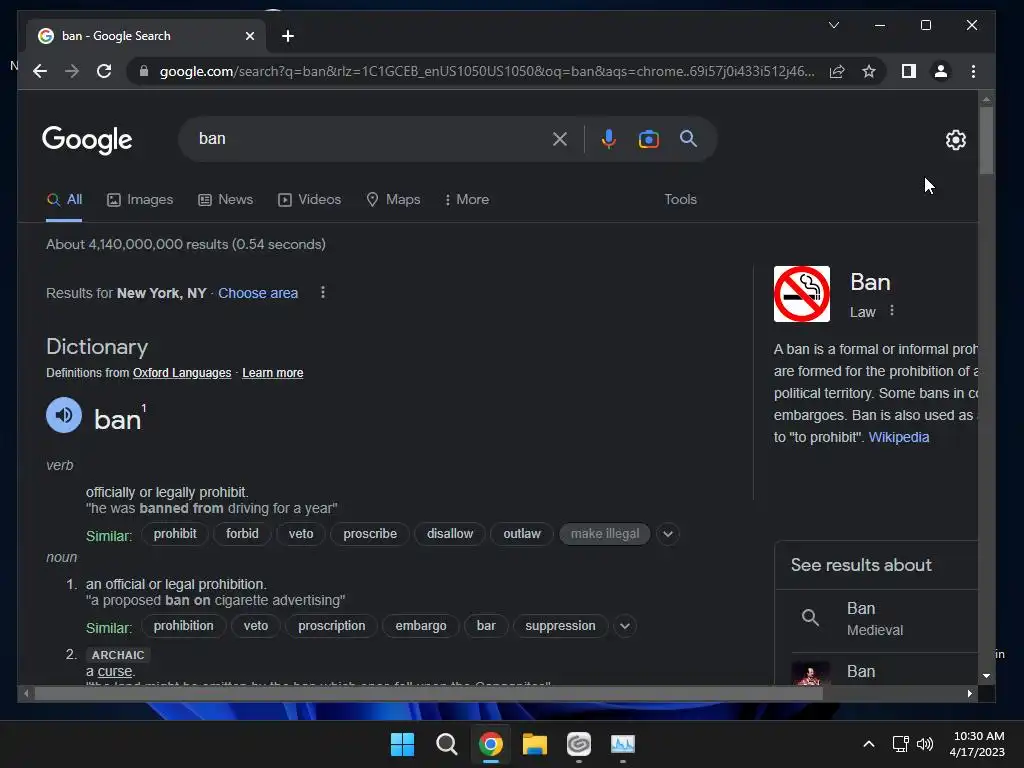Image resolution: width=1024 pixels, height=768 pixels.
Task: Open the options menu next to Law
Action: (x=891, y=311)
